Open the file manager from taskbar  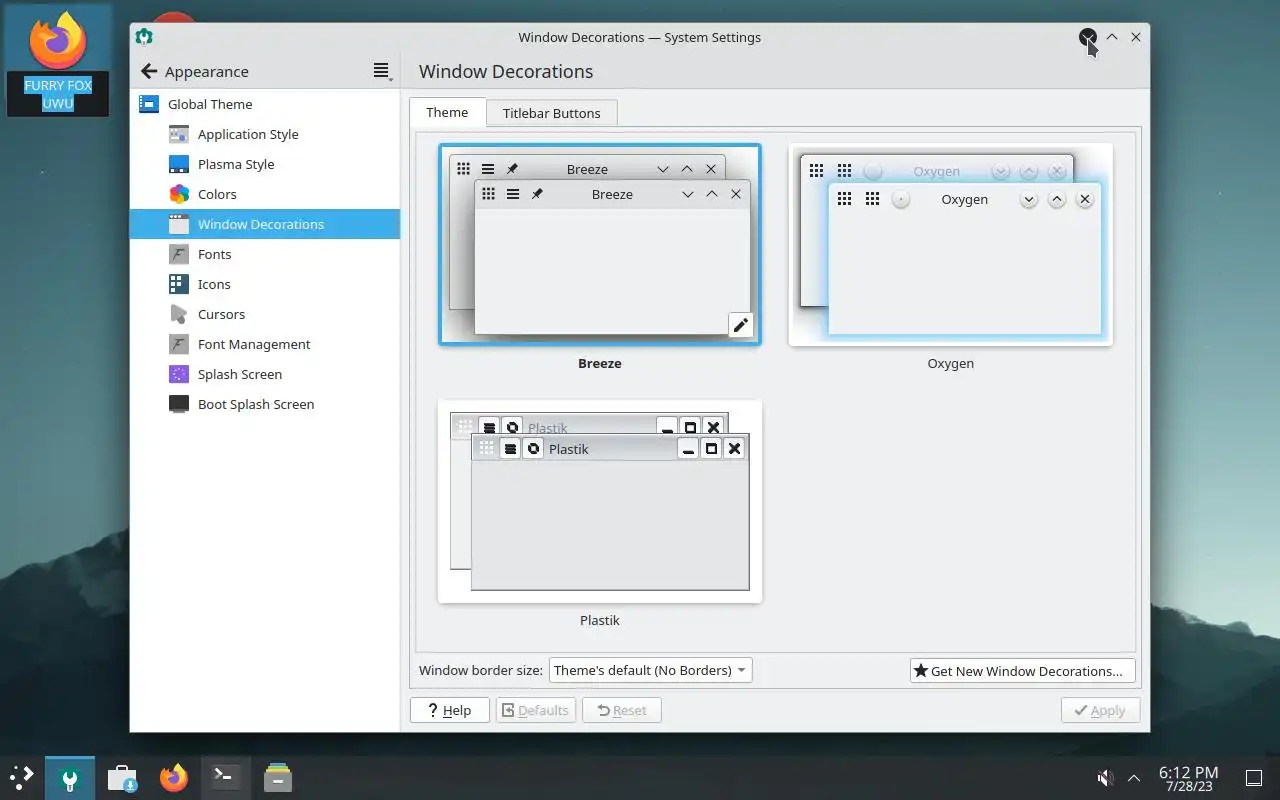coord(277,777)
